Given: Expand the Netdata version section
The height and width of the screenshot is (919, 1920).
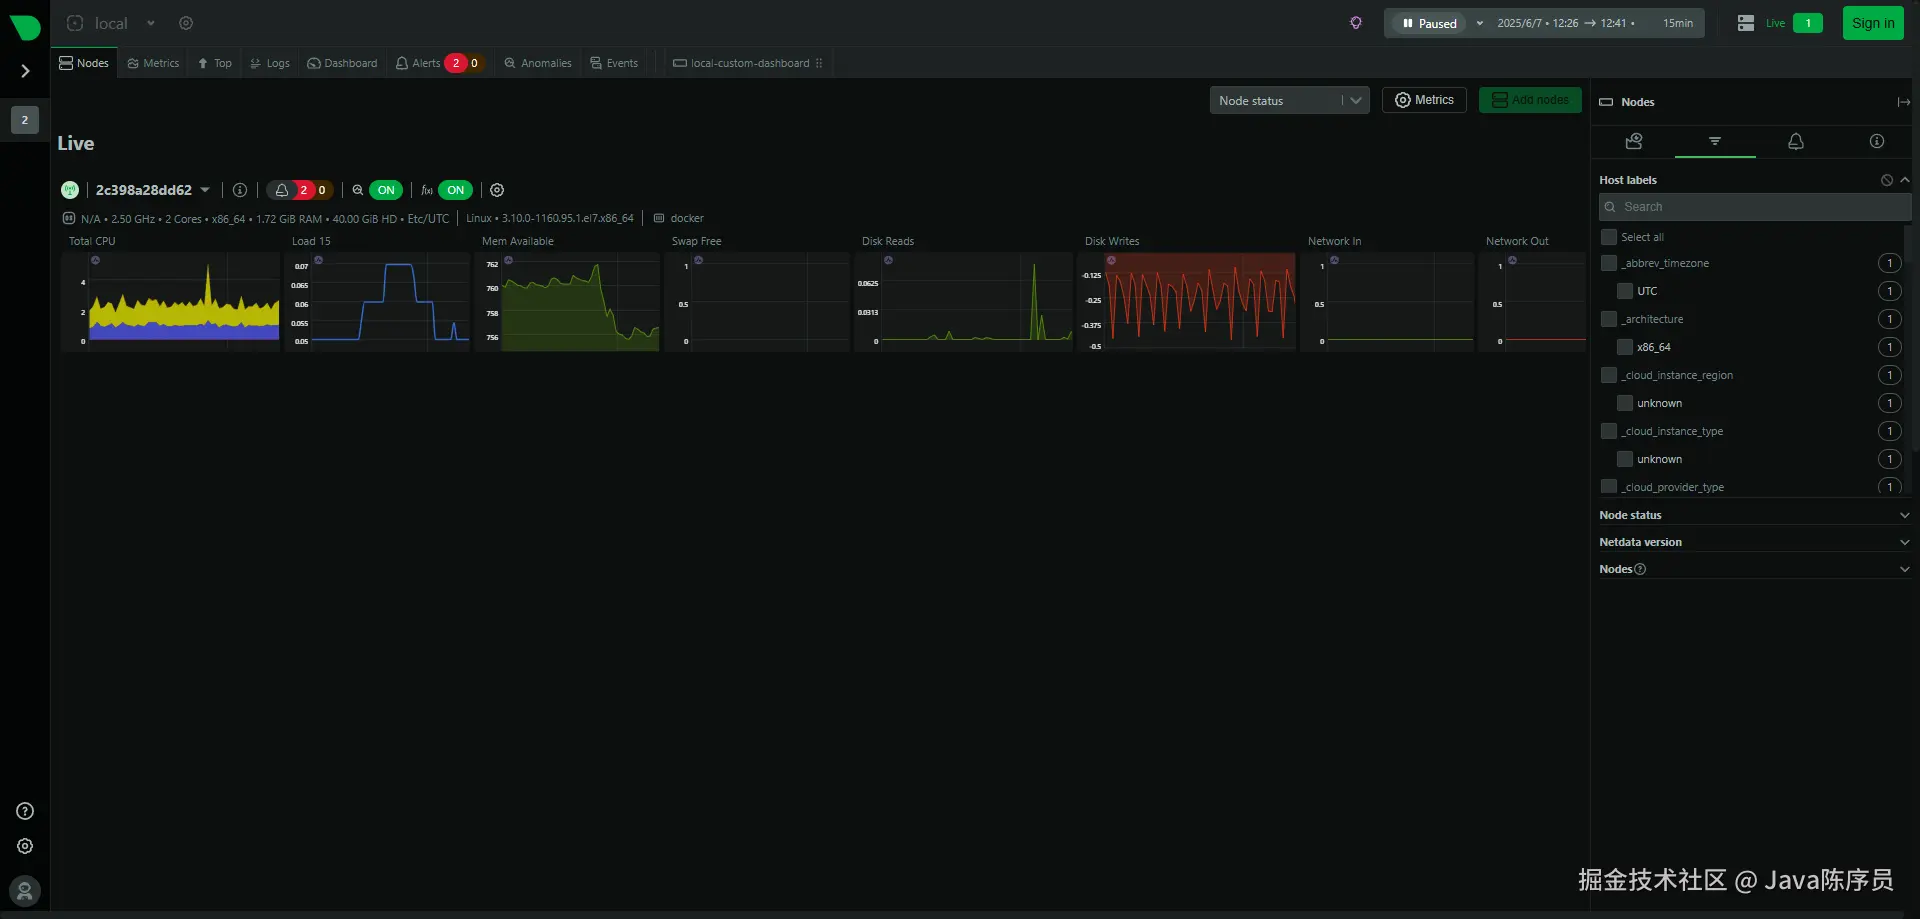Looking at the screenshot, I should click(x=1755, y=542).
